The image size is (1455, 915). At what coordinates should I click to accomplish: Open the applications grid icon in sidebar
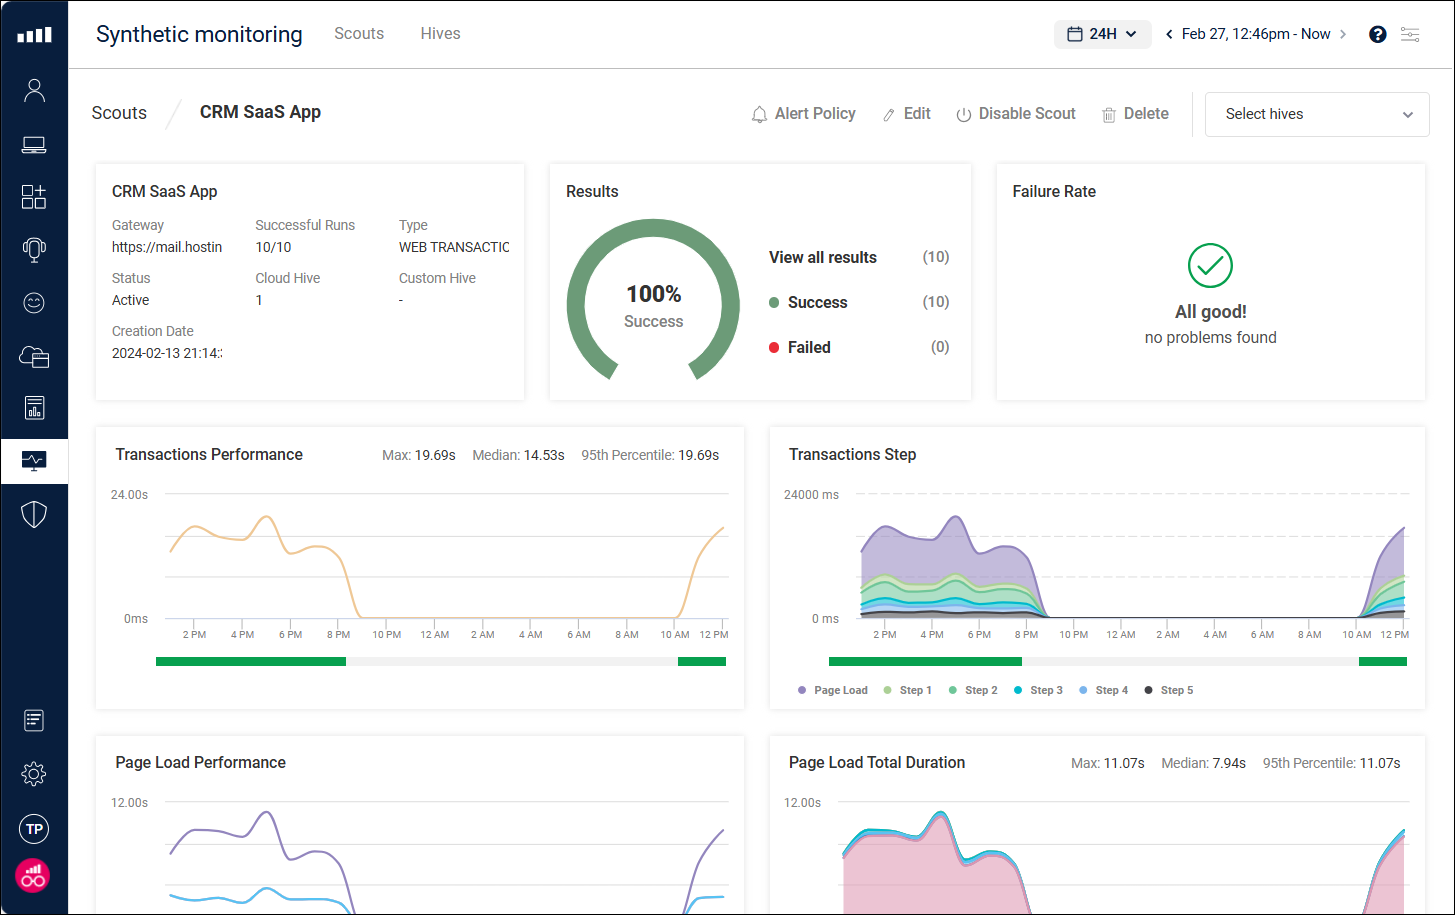(x=34, y=197)
